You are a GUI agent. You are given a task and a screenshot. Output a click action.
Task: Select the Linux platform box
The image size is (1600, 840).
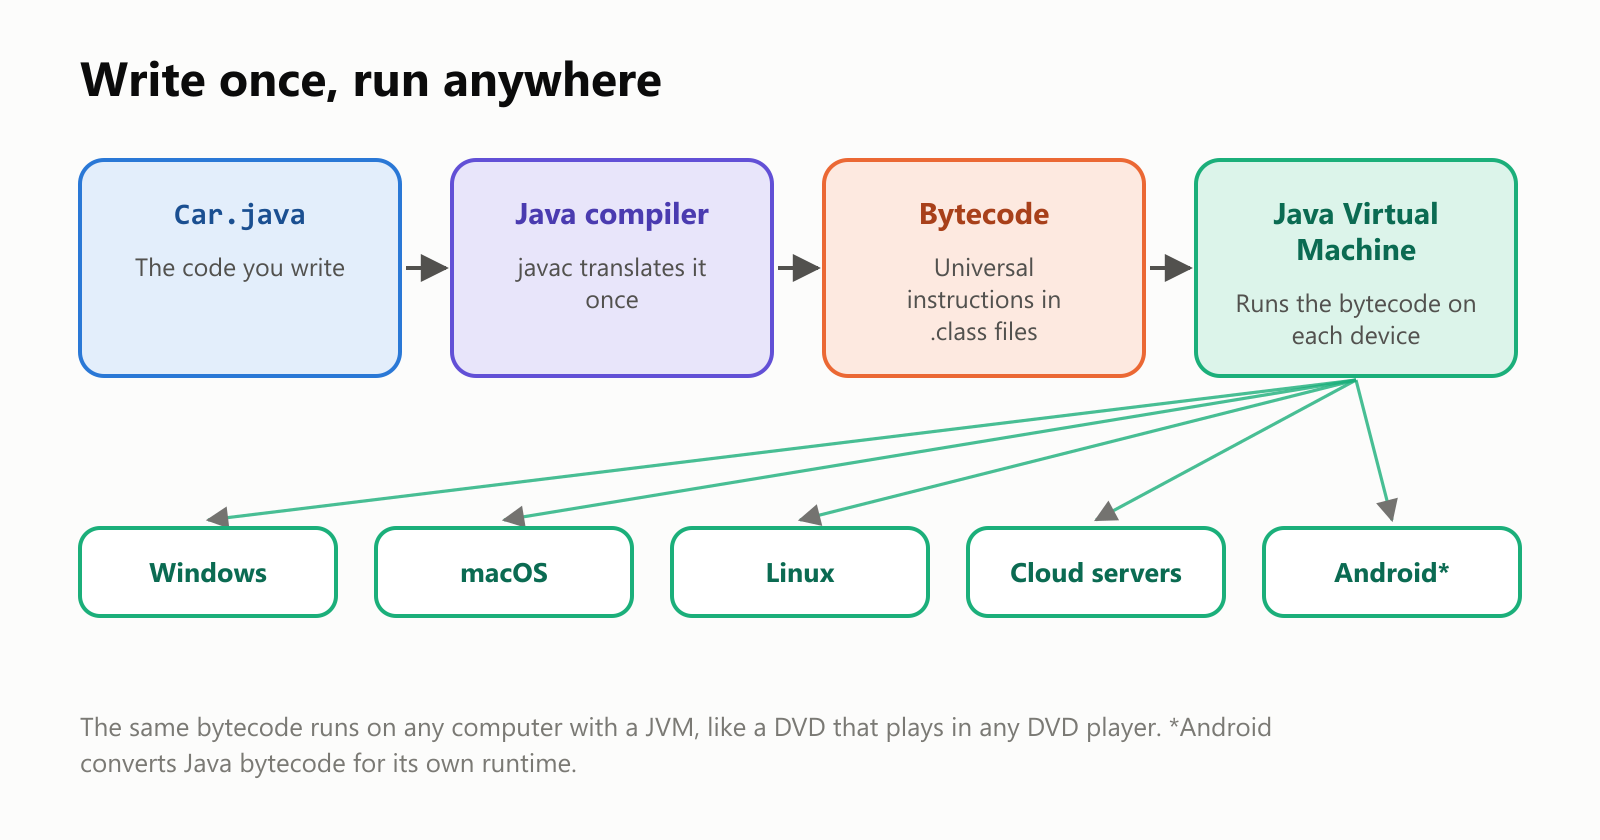800,572
